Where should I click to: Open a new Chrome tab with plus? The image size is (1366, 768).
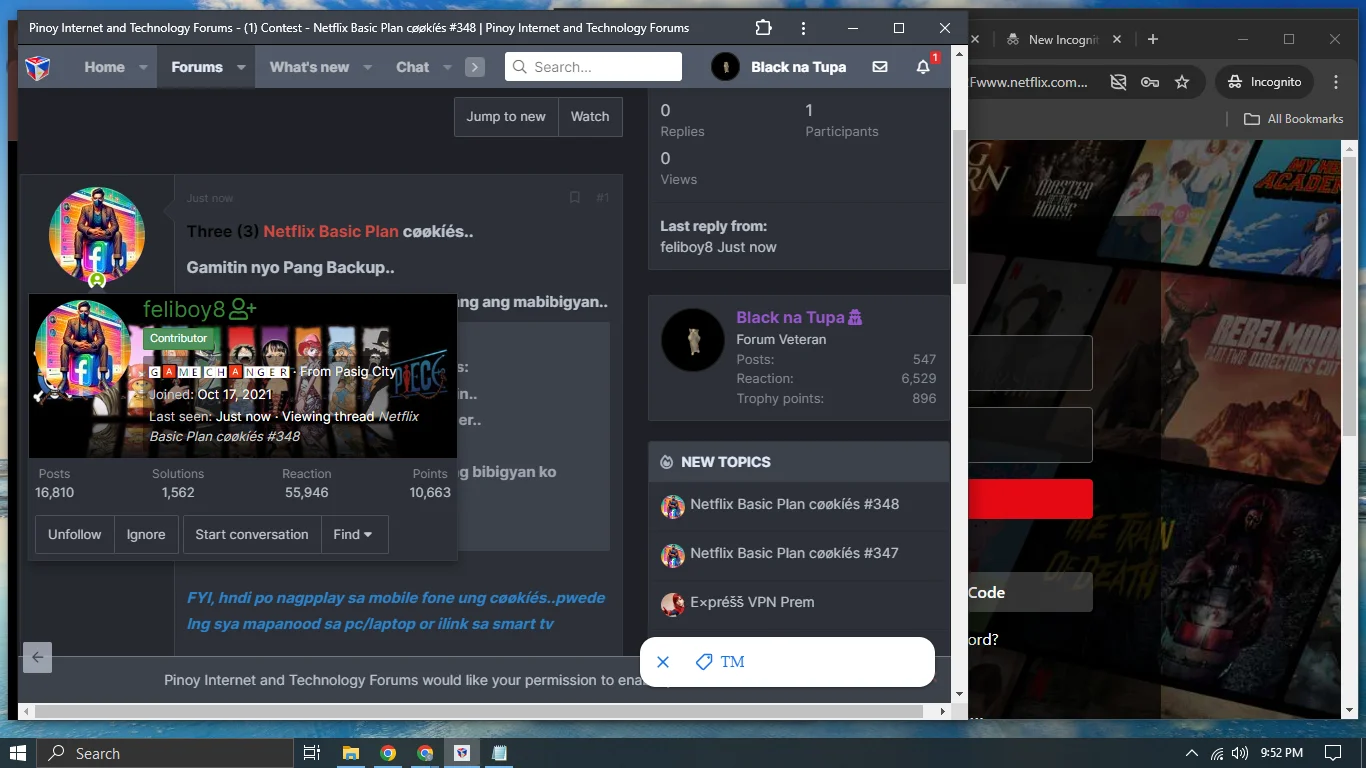(1153, 39)
